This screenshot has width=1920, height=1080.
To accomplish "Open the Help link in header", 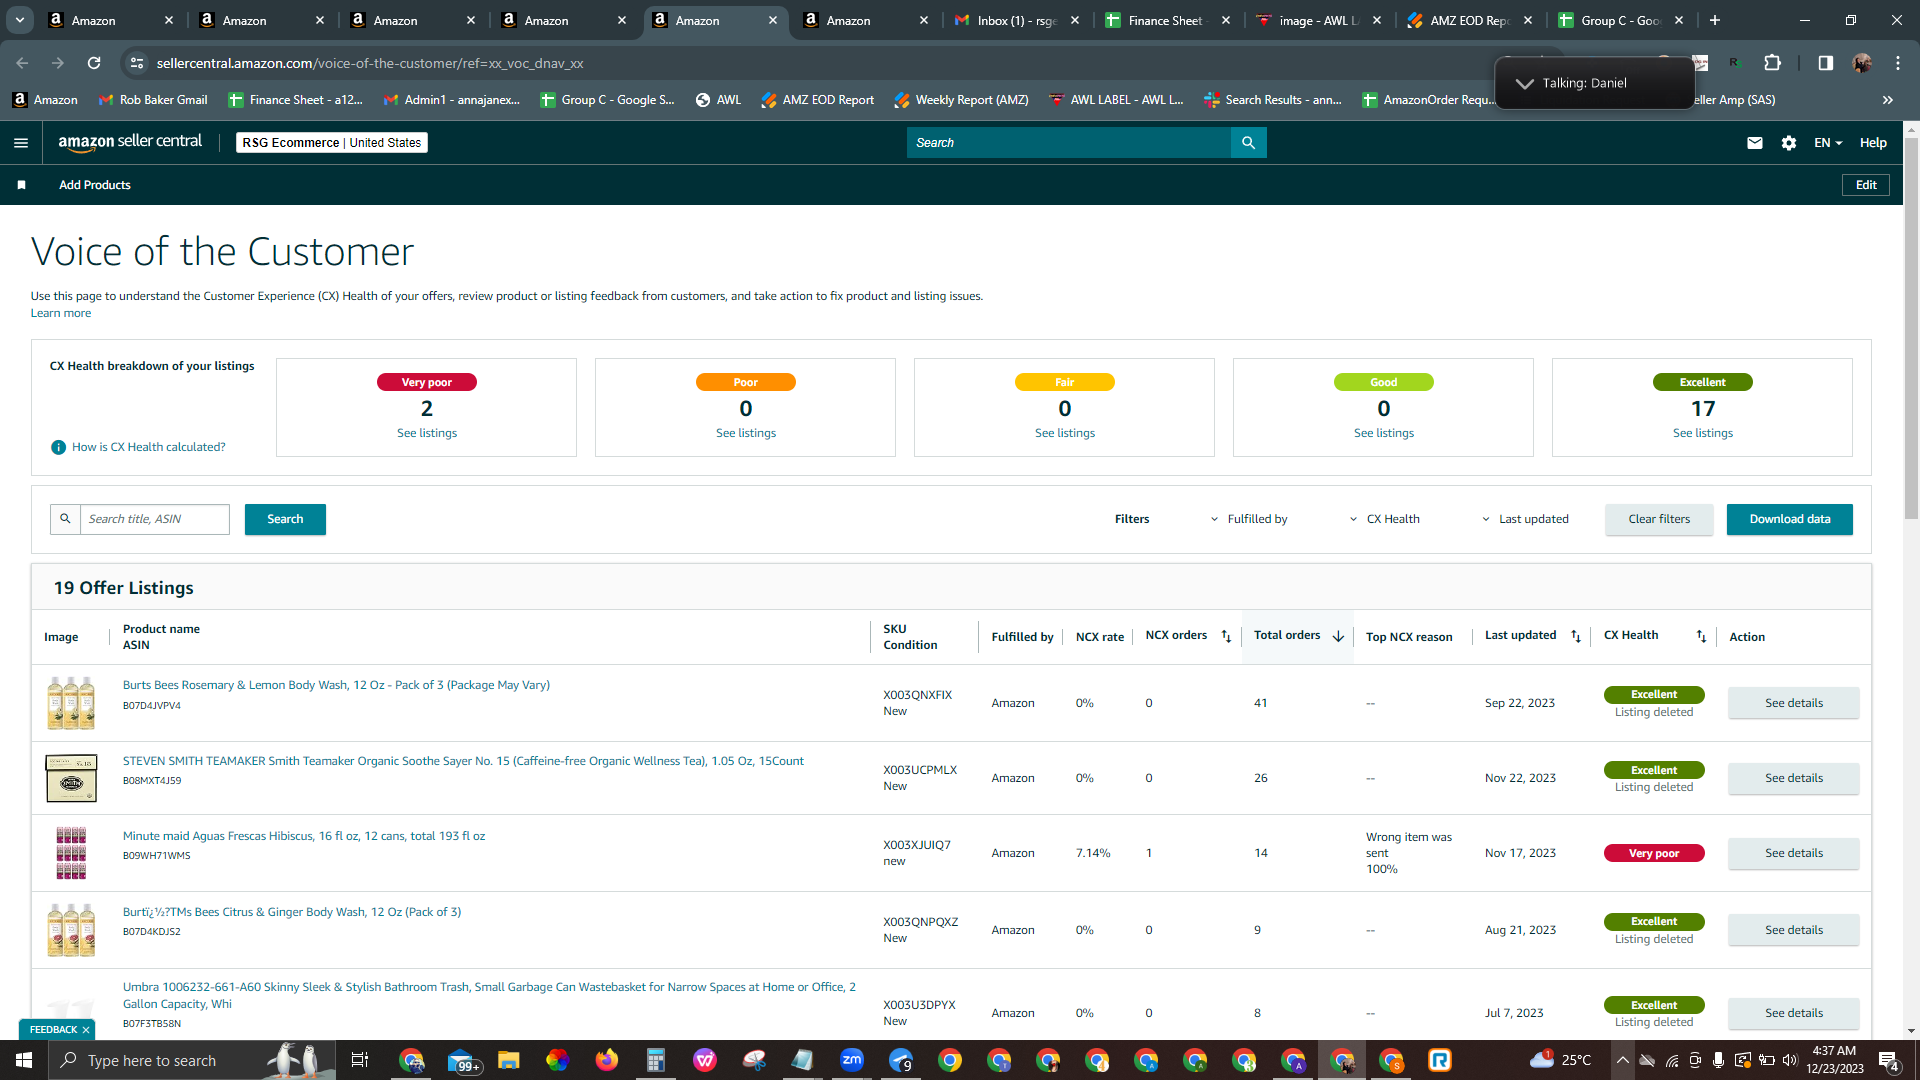I will [1873, 143].
